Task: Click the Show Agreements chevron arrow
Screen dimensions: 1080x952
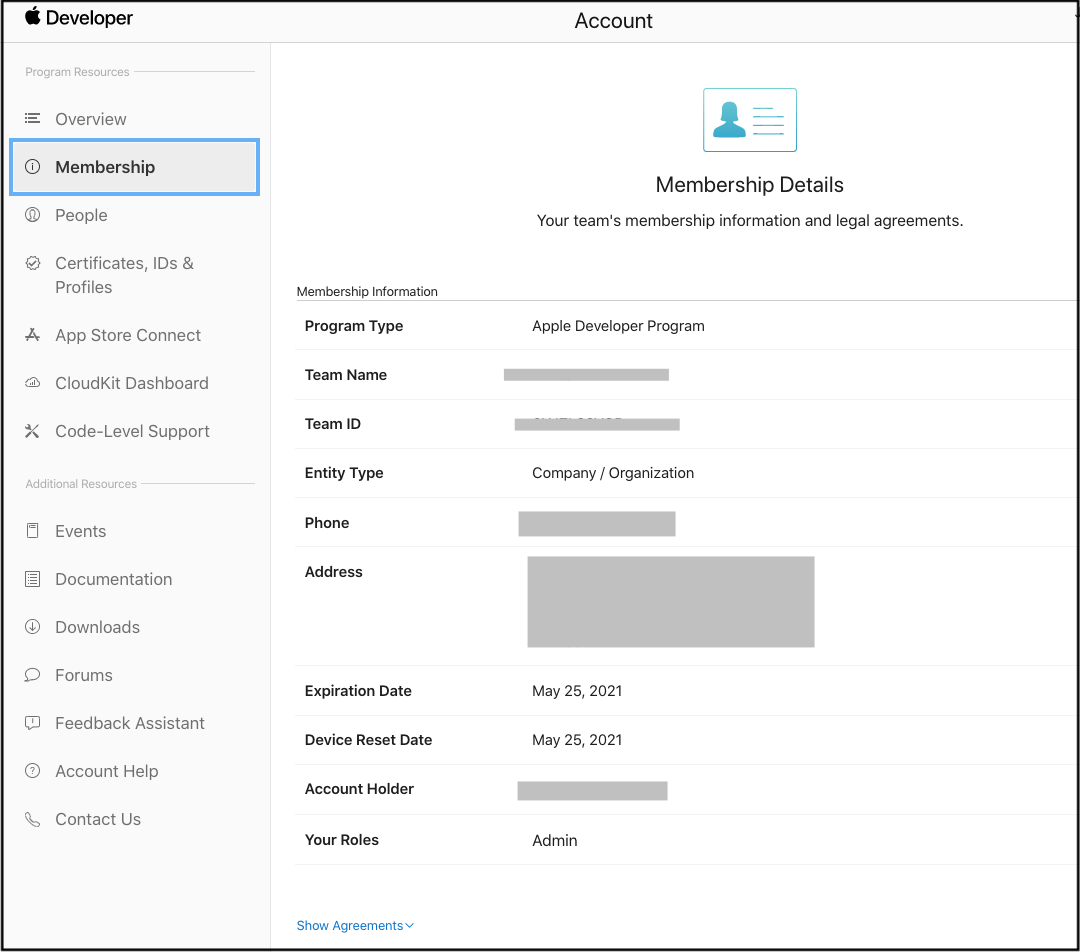Action: 410,926
